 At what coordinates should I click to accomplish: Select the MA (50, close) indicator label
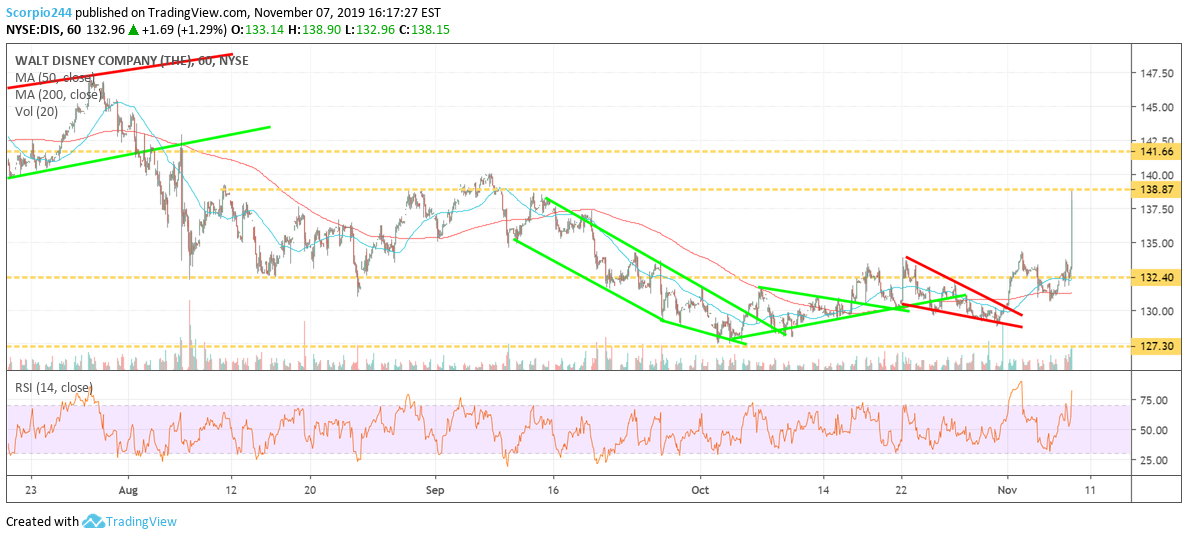tap(55, 77)
